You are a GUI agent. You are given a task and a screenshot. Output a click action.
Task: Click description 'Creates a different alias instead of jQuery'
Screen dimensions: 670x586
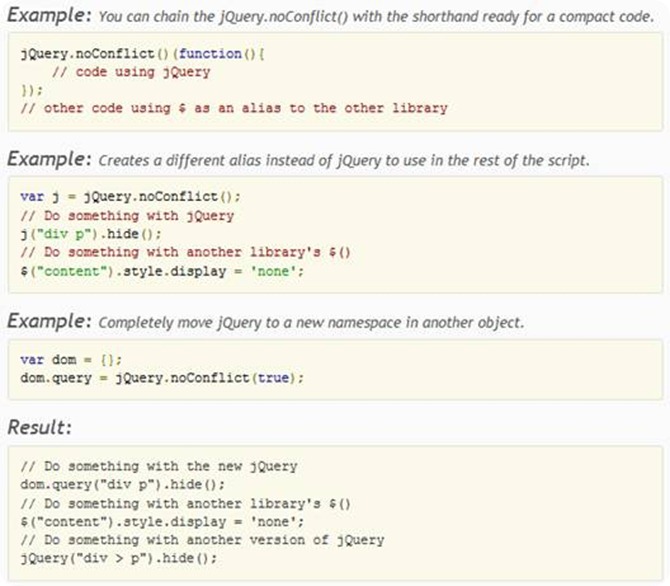[344, 161]
